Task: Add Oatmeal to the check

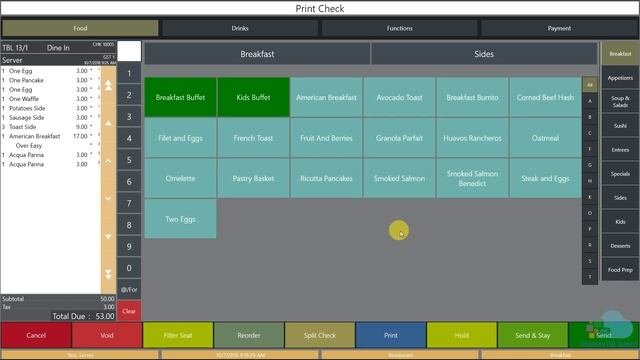Action: 545,138
